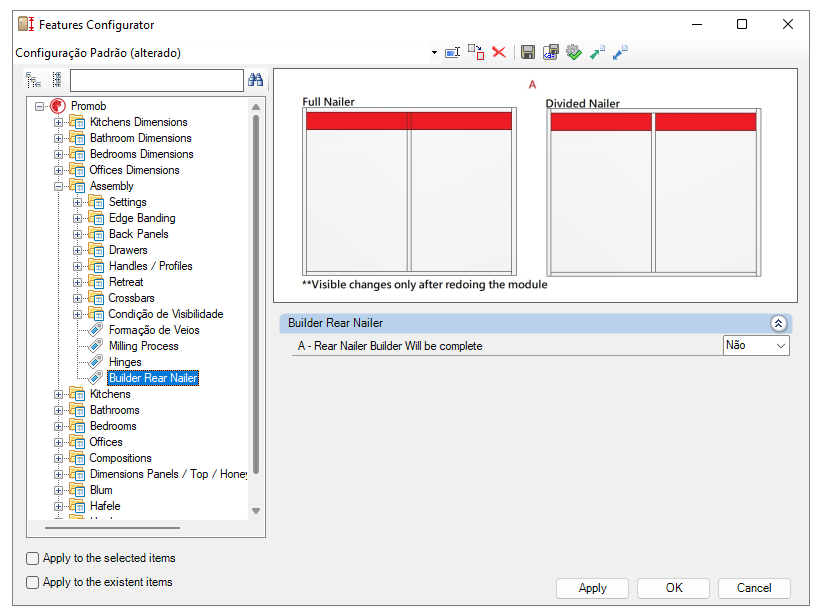Click the Promob root node icon
The image size is (827, 615).
58,106
